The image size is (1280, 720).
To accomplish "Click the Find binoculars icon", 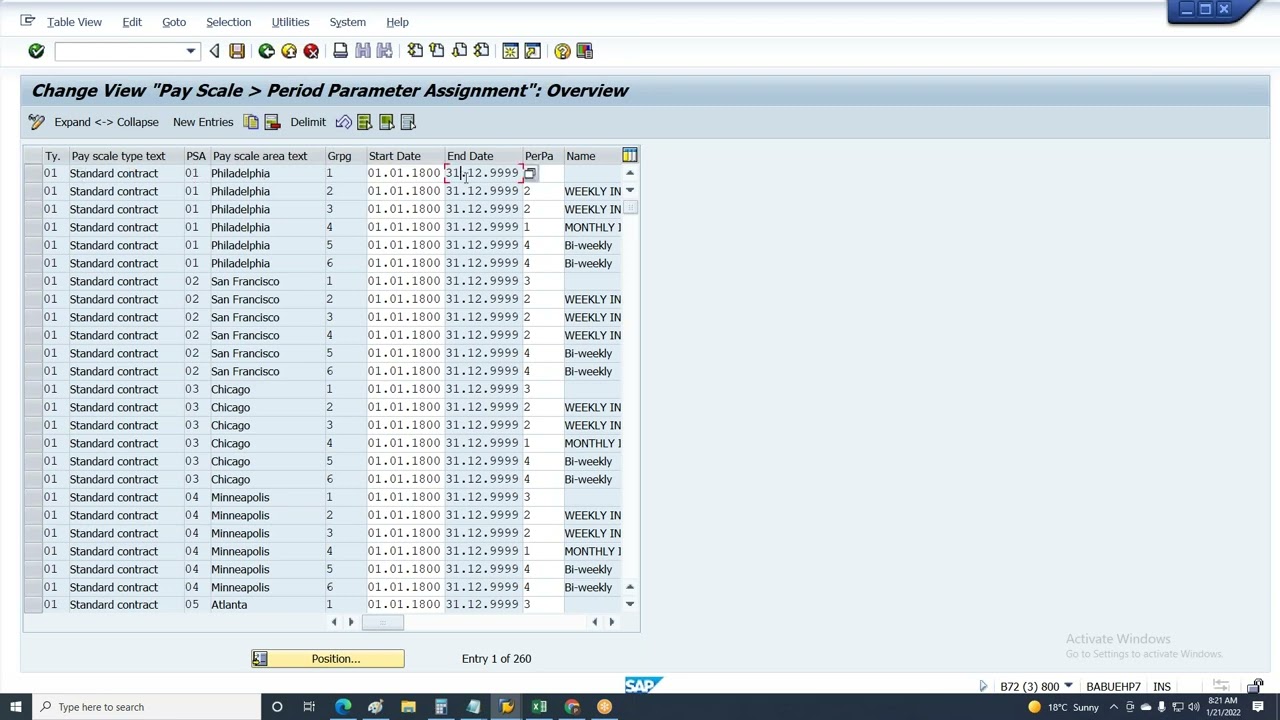I will 363,51.
